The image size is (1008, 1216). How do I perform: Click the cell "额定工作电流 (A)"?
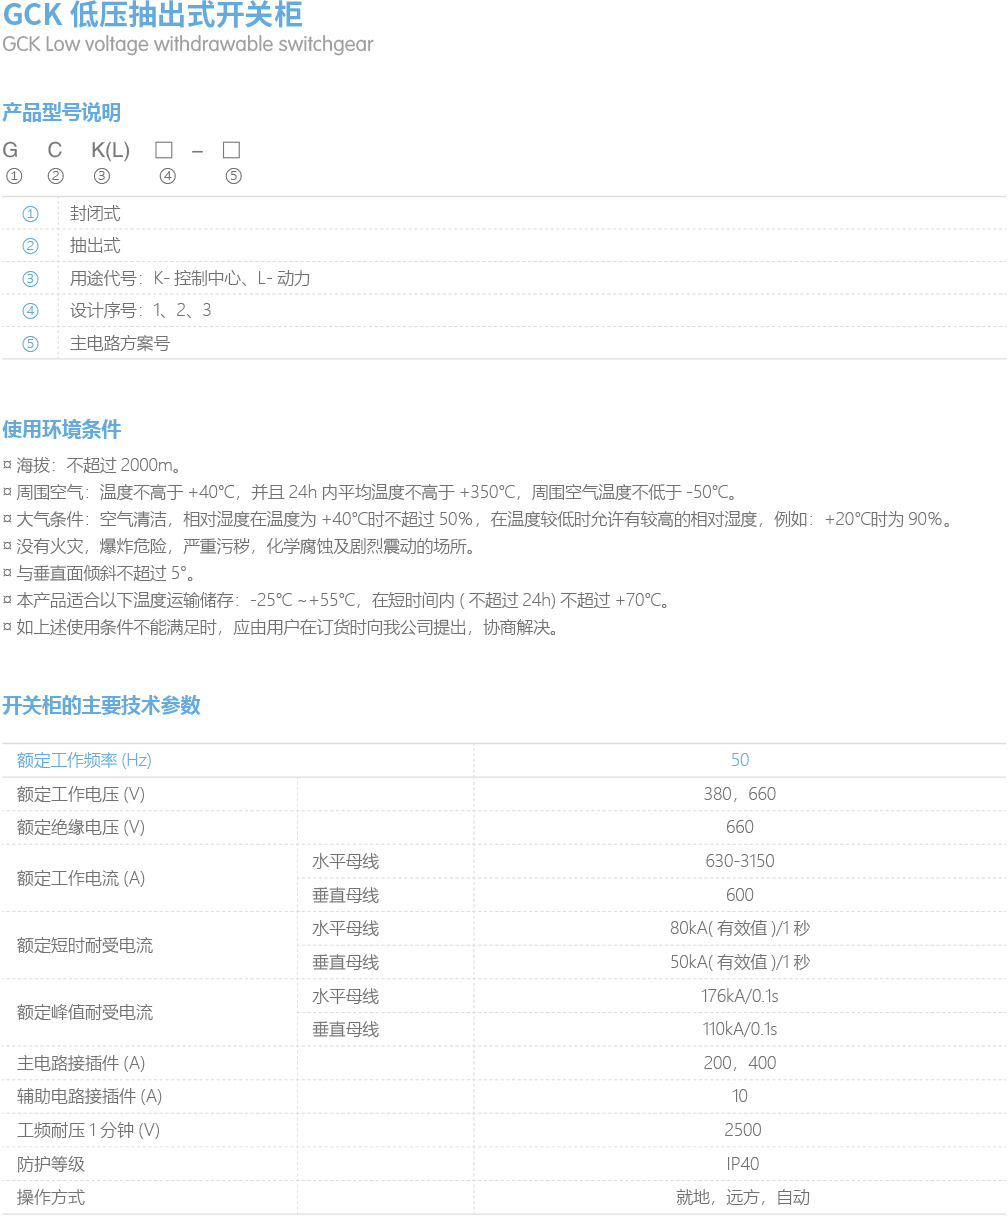point(81,878)
